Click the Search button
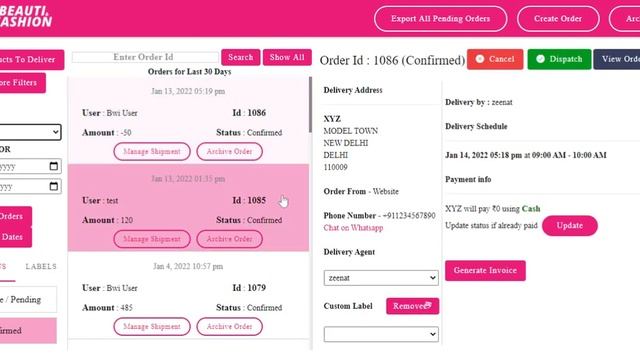 (x=240, y=57)
